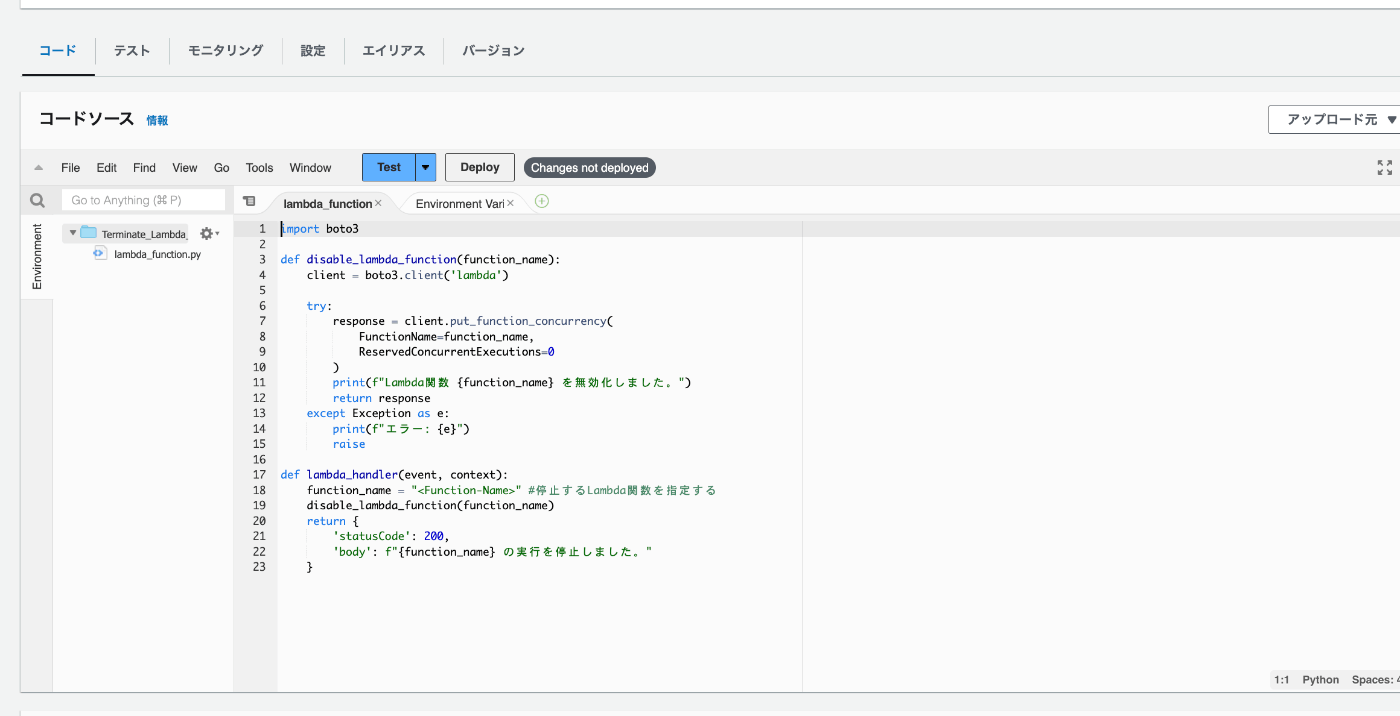The image size is (1400, 716).
Task: Open Python language selector in status bar
Action: pyautogui.click(x=1320, y=680)
